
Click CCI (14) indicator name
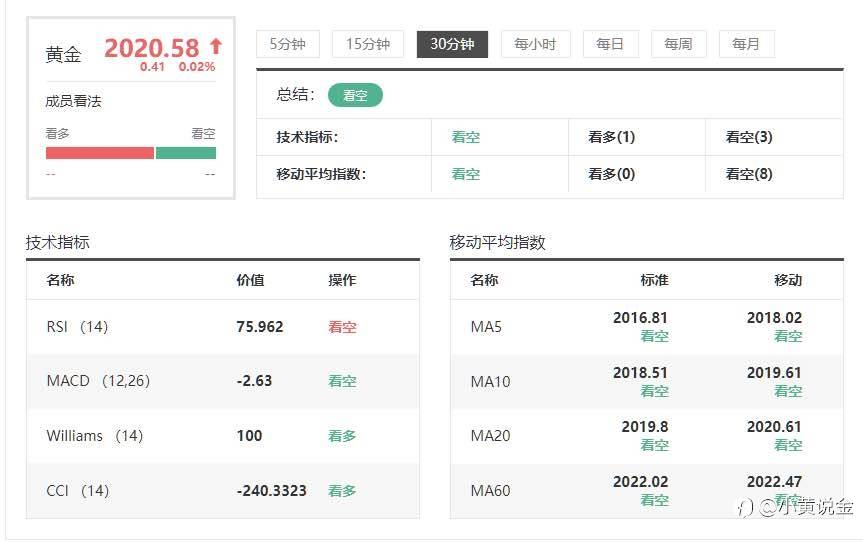click(77, 490)
